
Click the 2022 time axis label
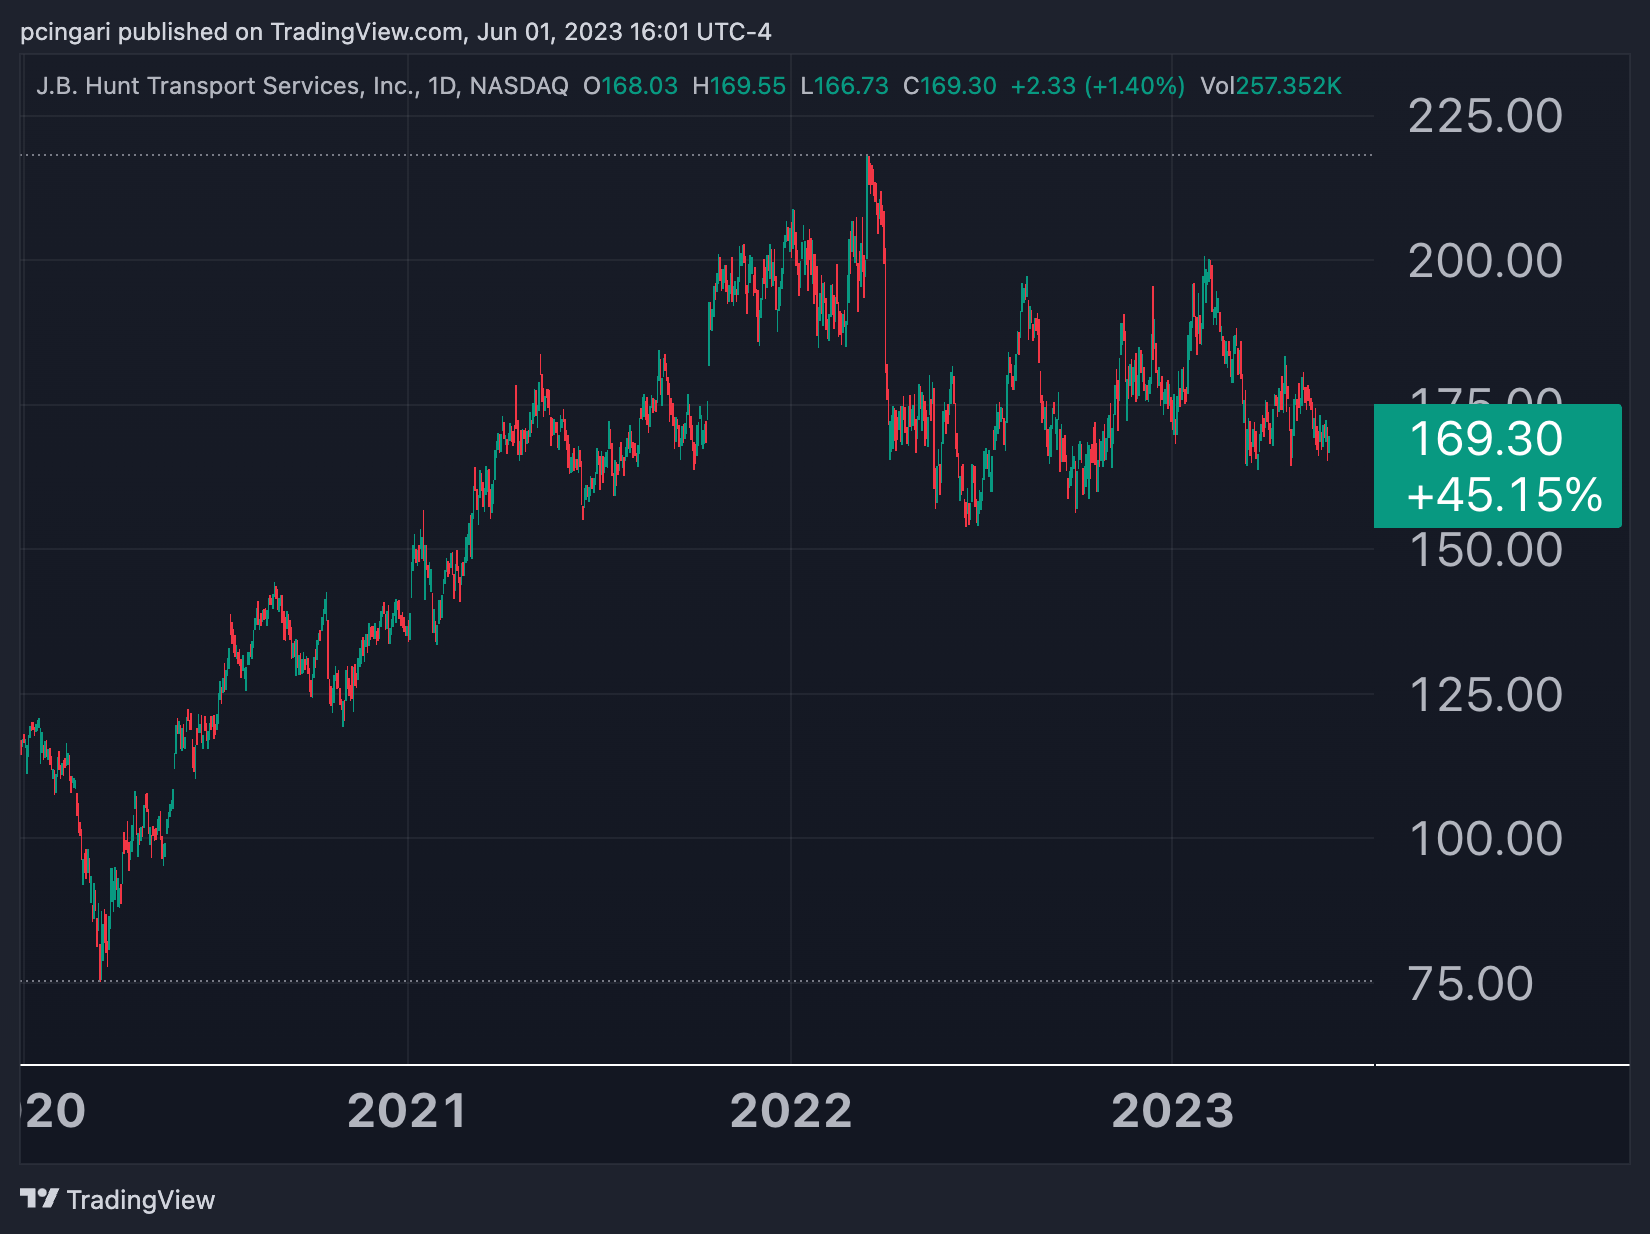pos(791,1112)
